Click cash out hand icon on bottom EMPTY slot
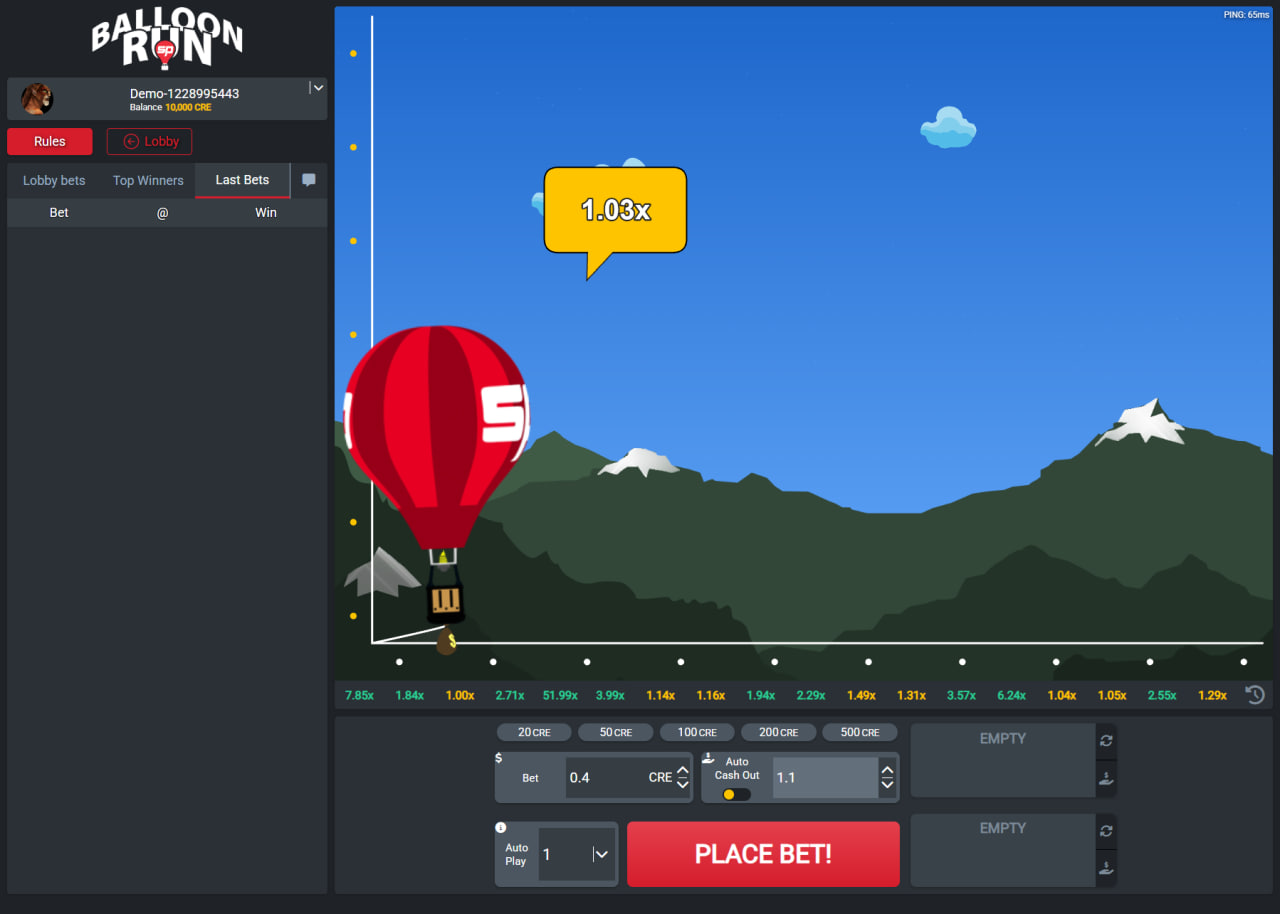This screenshot has height=914, width=1280. click(1105, 870)
